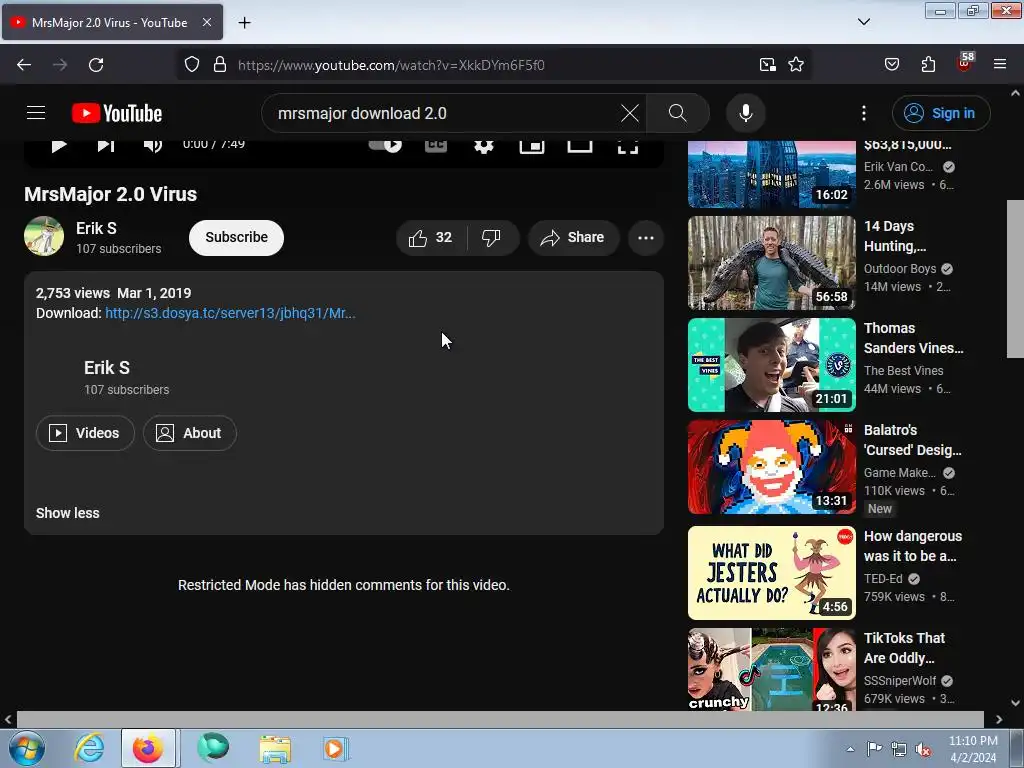Open What Did Jesters Do thumbnail
1024x768 pixels.
click(x=772, y=573)
